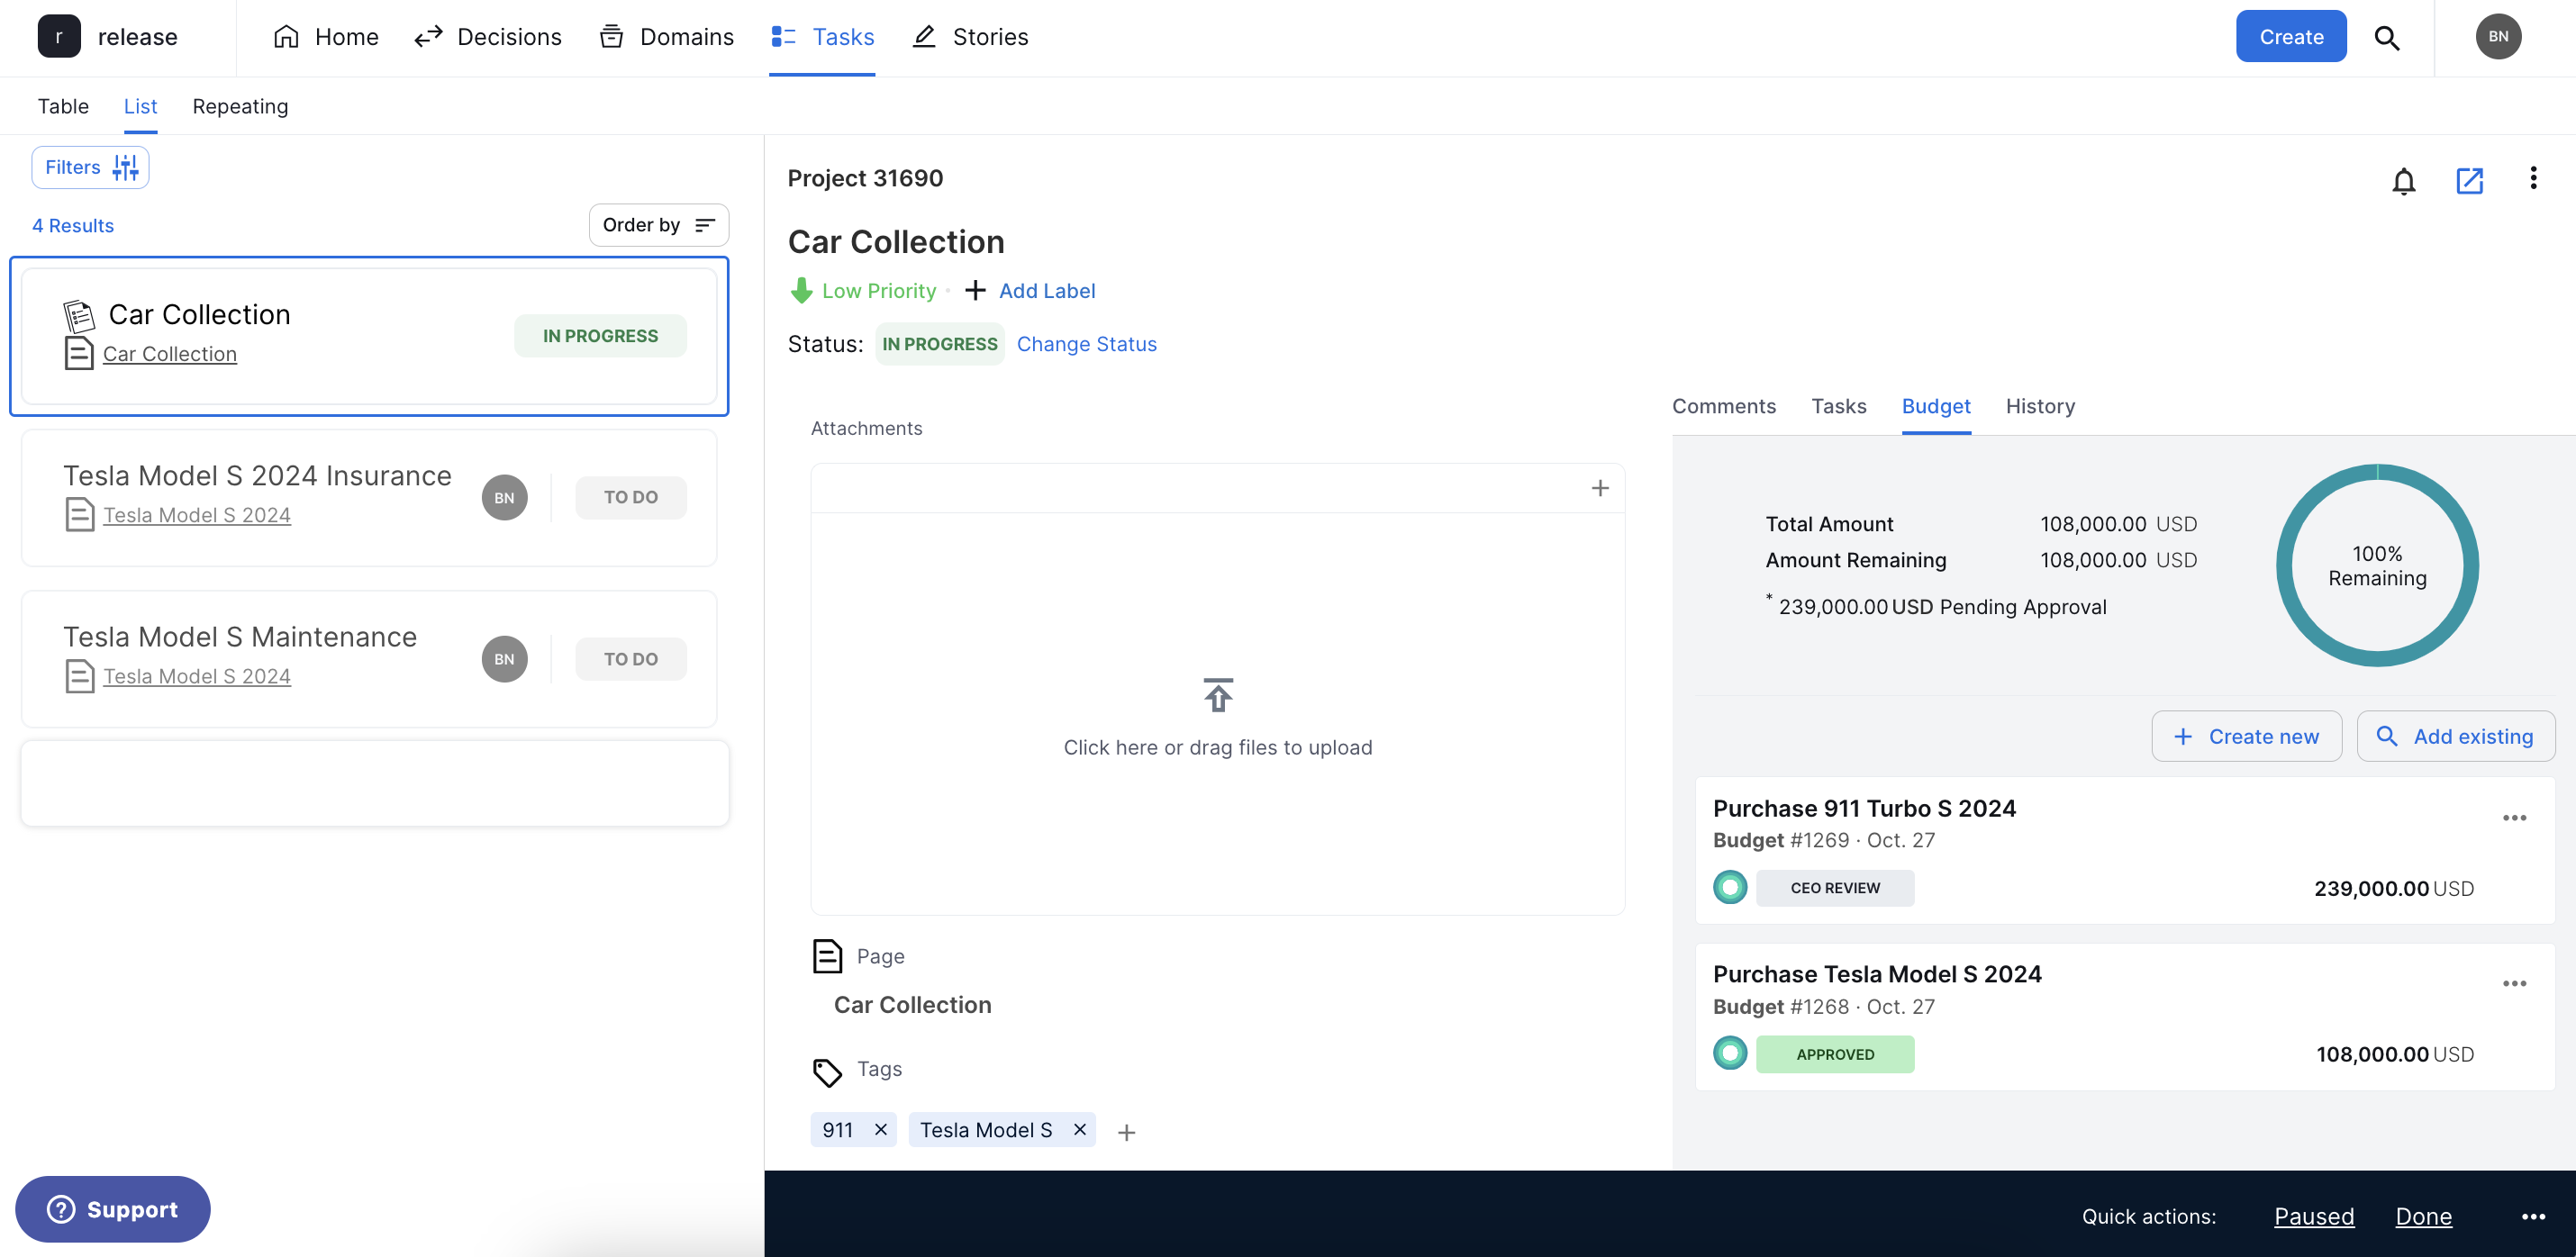Click Add existing budget button
The width and height of the screenshot is (2576, 1257).
(x=2456, y=737)
